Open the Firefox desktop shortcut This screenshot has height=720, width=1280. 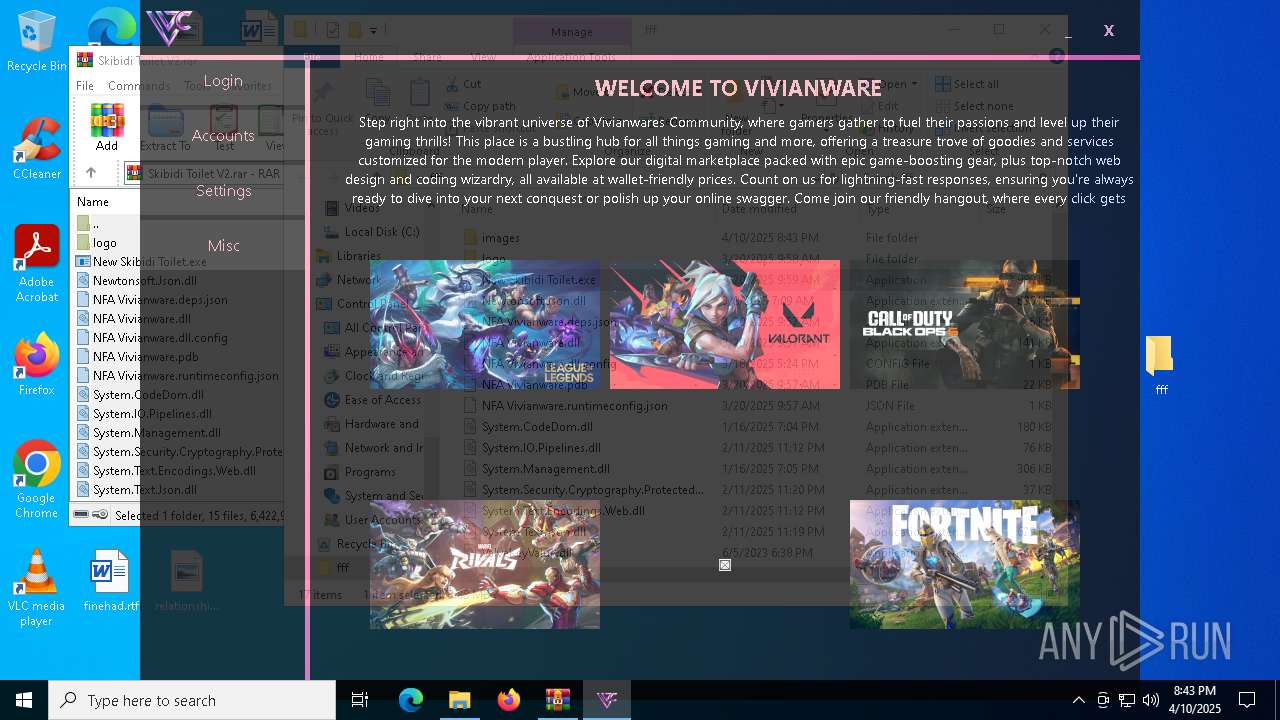tap(36, 365)
